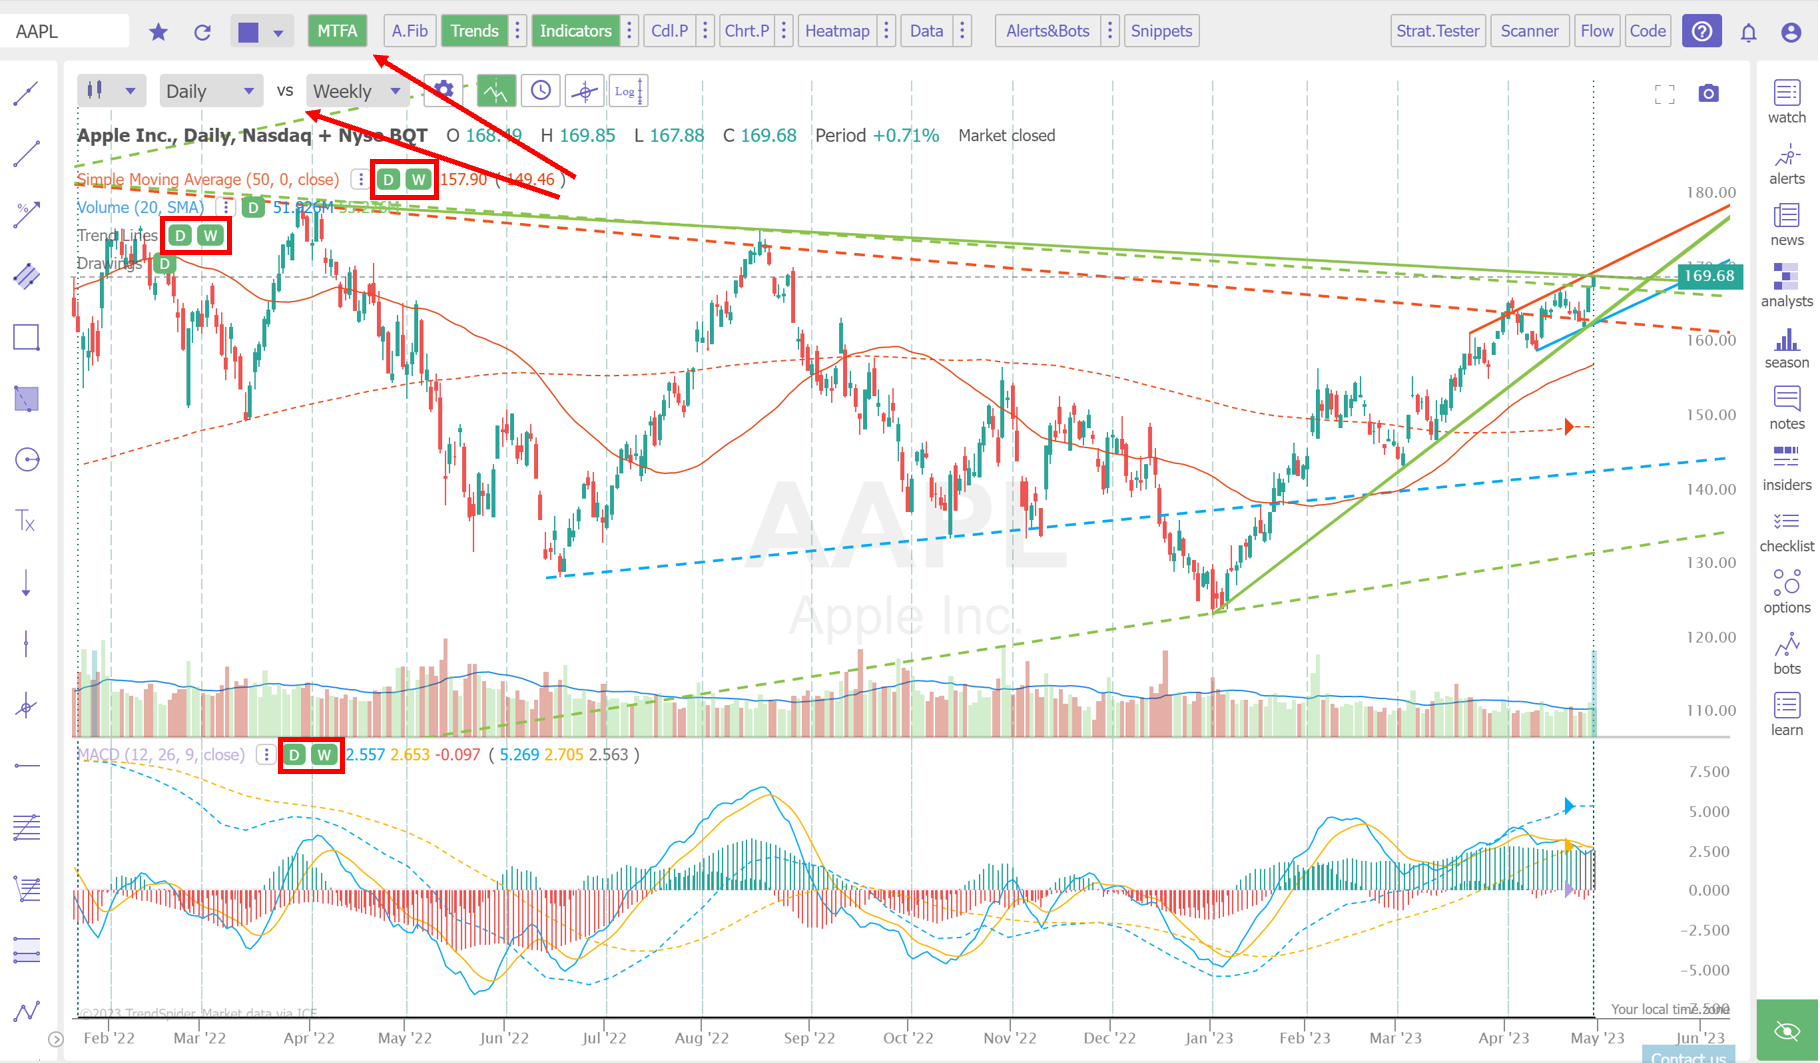The width and height of the screenshot is (1820, 1063).
Task: Open the Data menu
Action: 926,31
